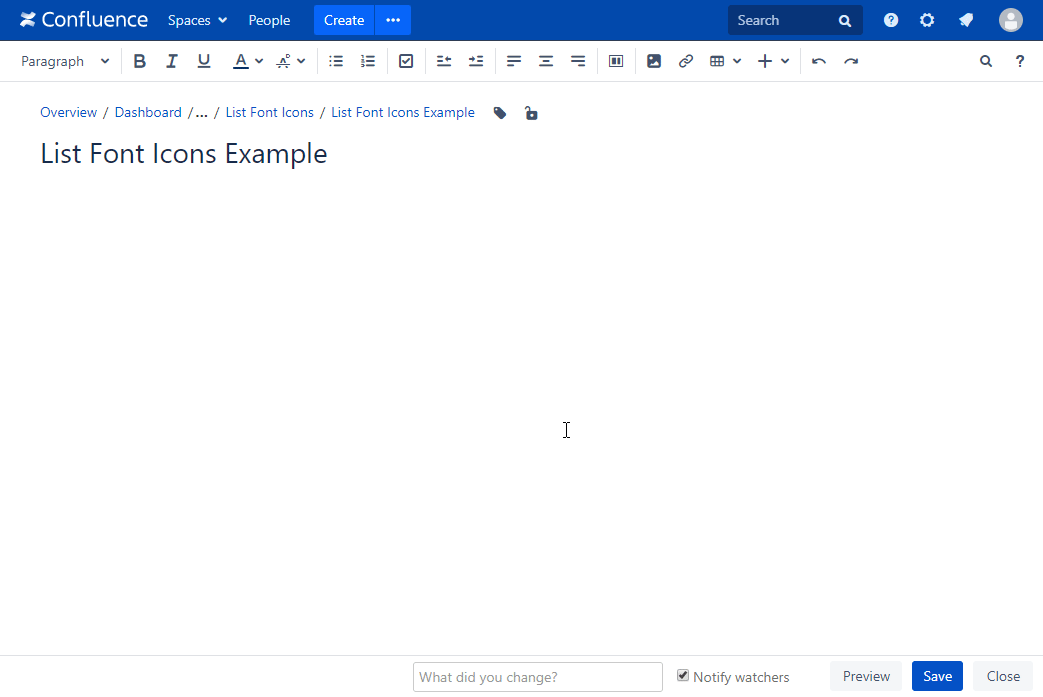Insert a bullet list

[336, 61]
